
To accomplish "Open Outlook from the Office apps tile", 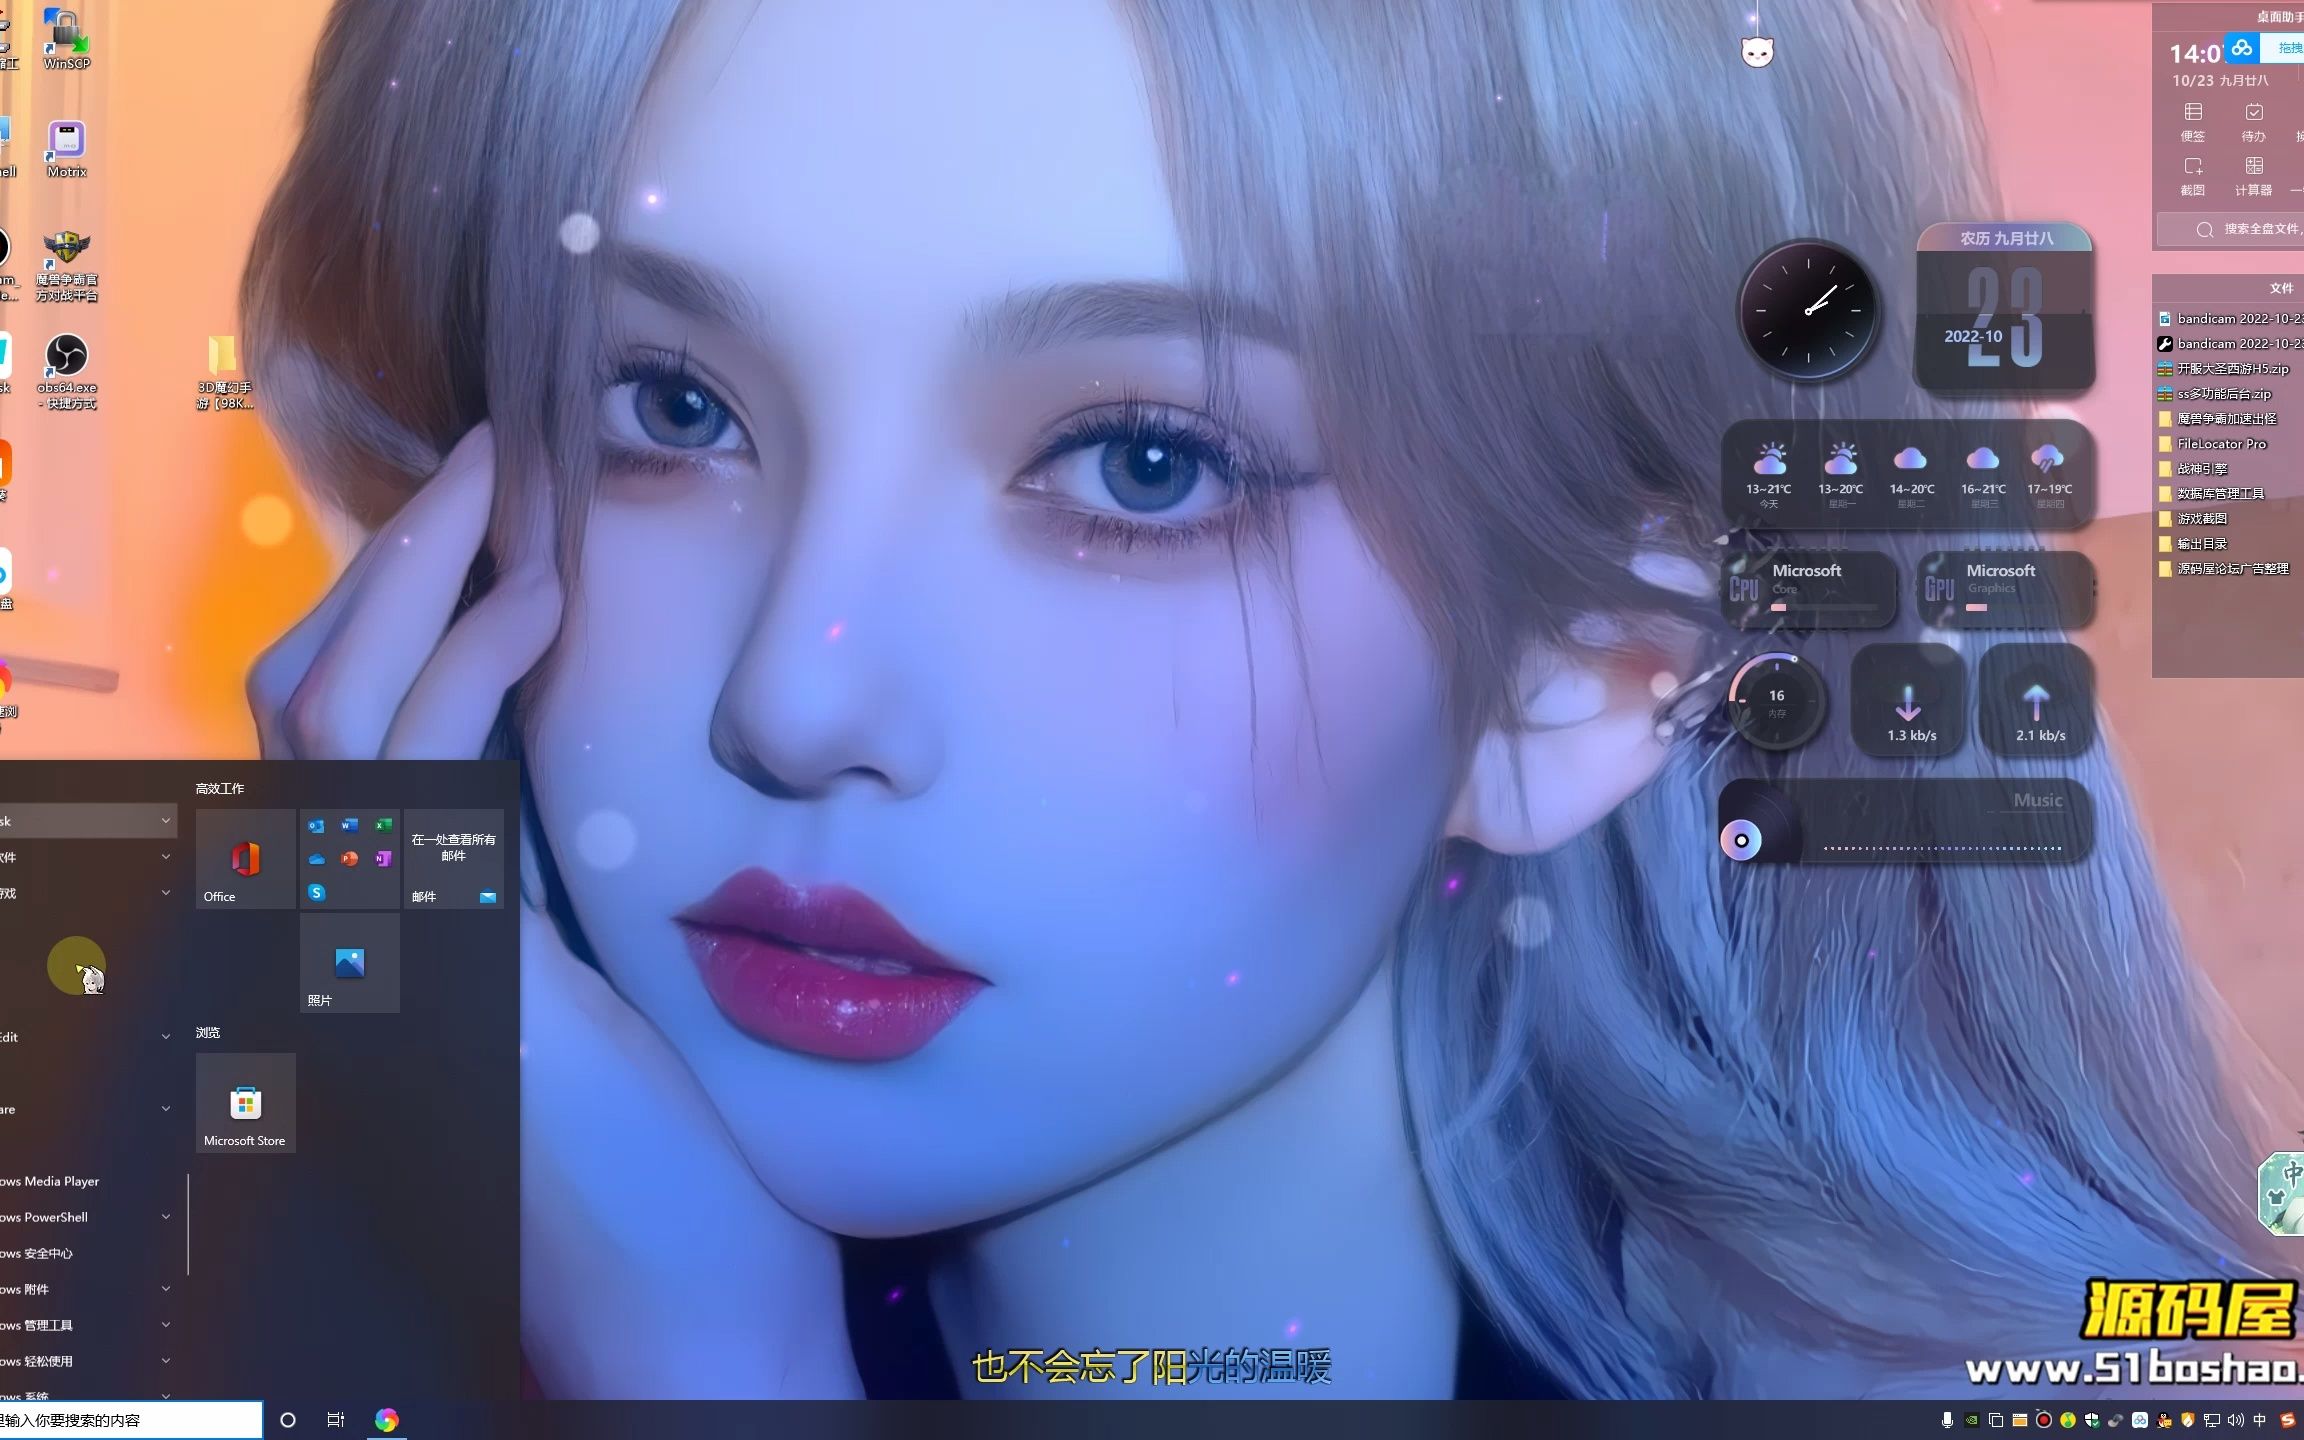I will 316,825.
